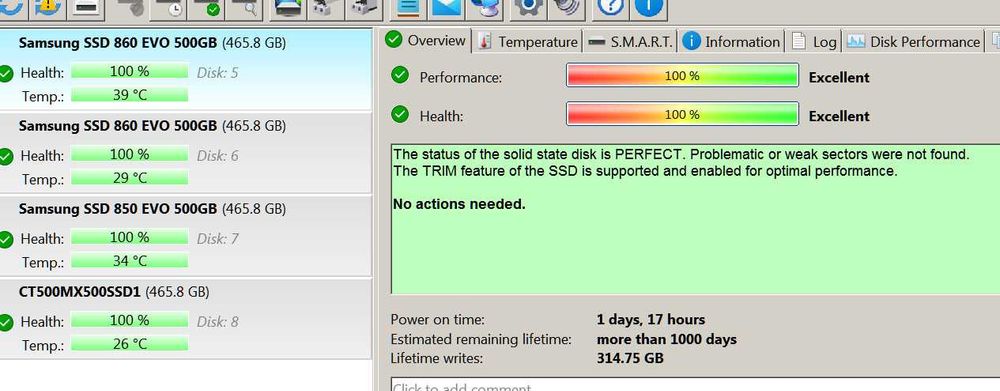Image resolution: width=1000 pixels, height=391 pixels.
Task: Switch to the Overview tab
Action: pos(426,41)
